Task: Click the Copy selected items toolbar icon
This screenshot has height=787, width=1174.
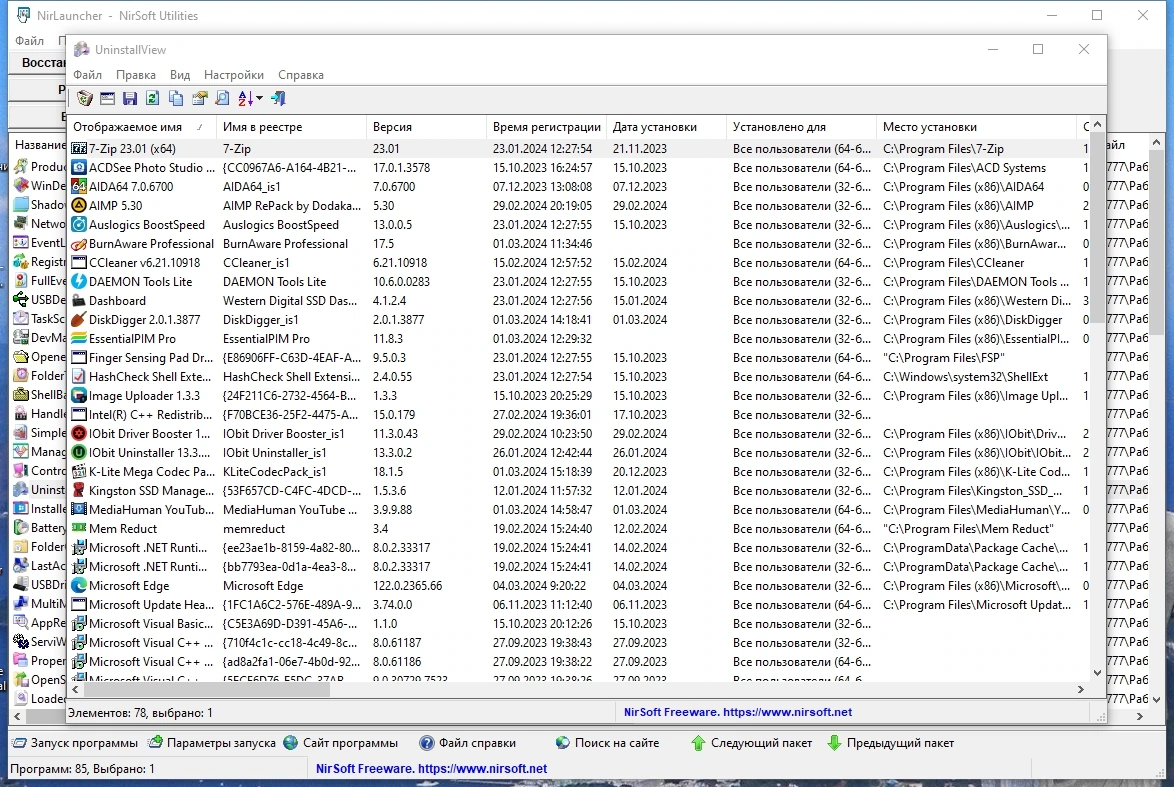Action: tap(176, 98)
